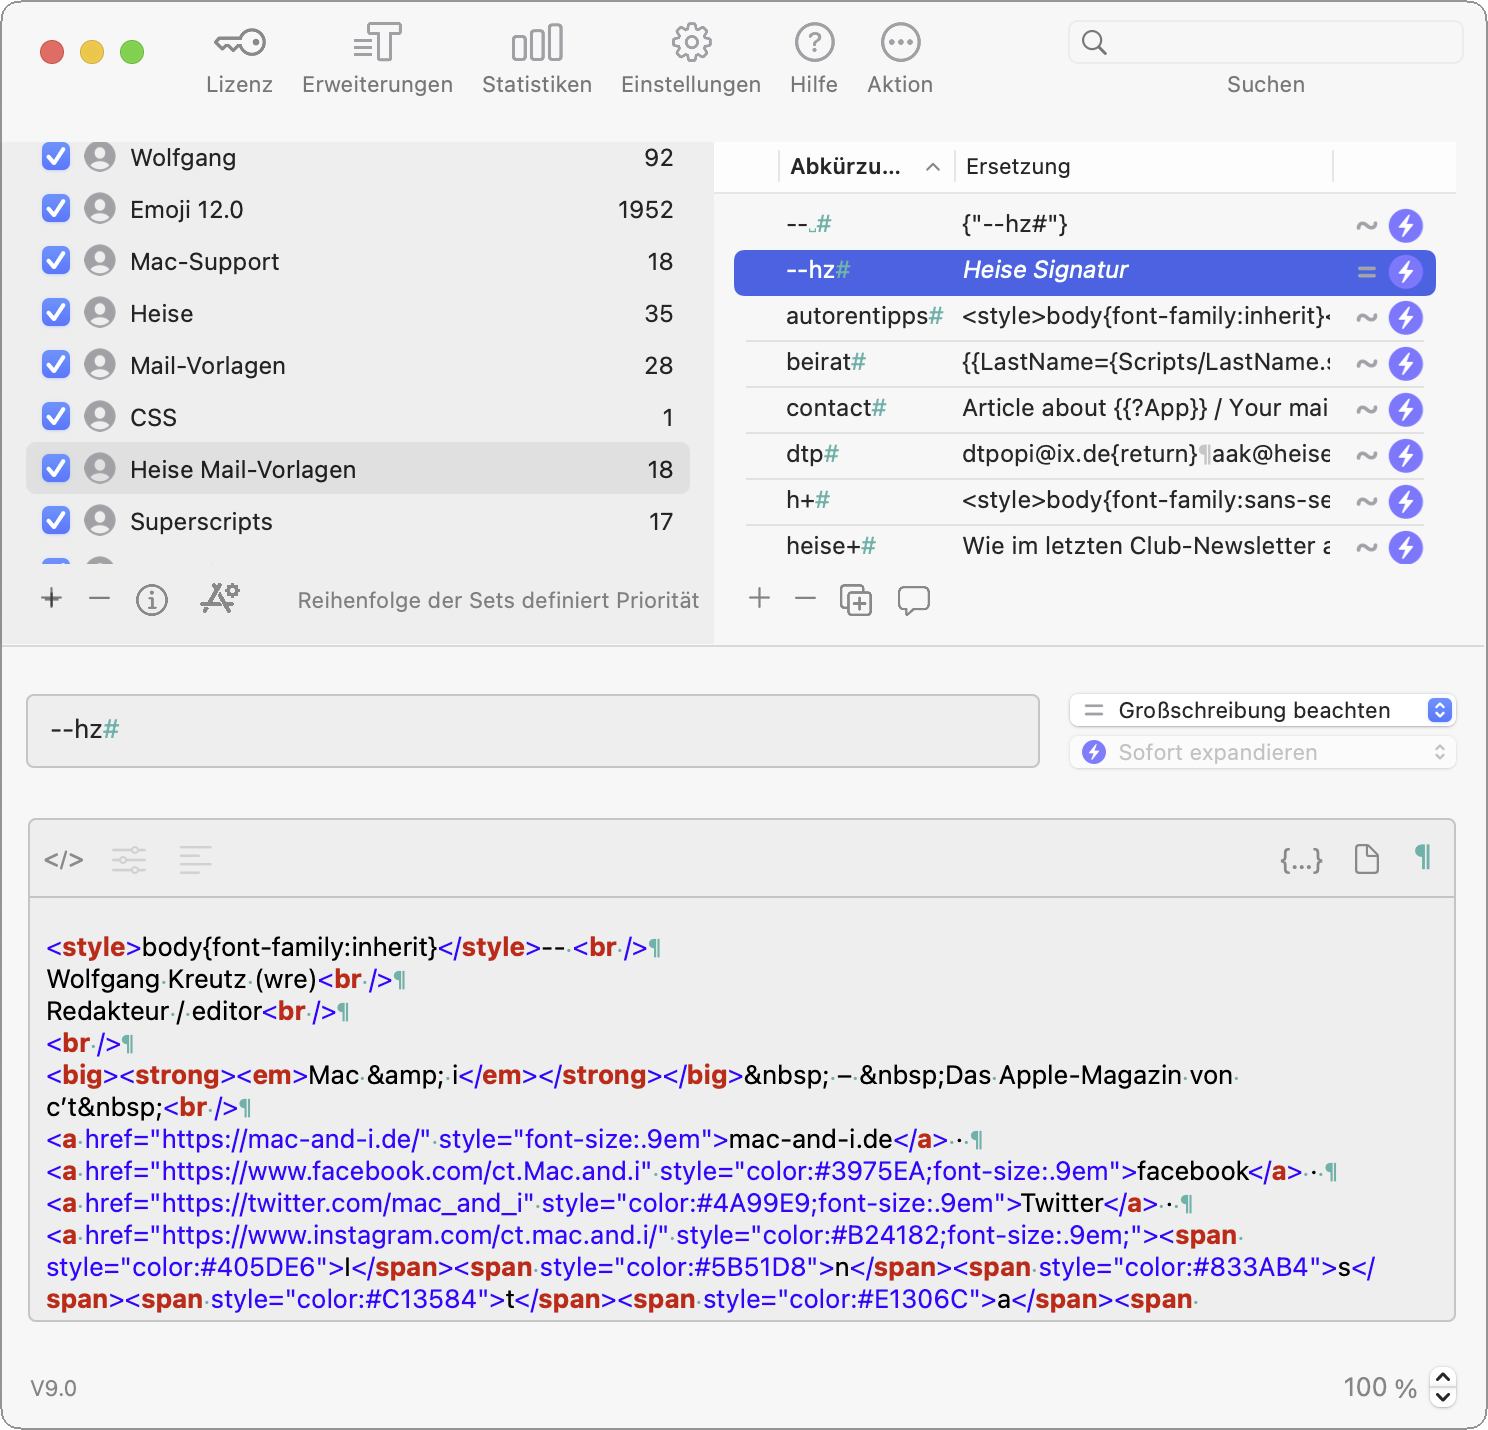The height and width of the screenshot is (1430, 1488).
Task: Open the set info icon
Action: tap(152, 600)
